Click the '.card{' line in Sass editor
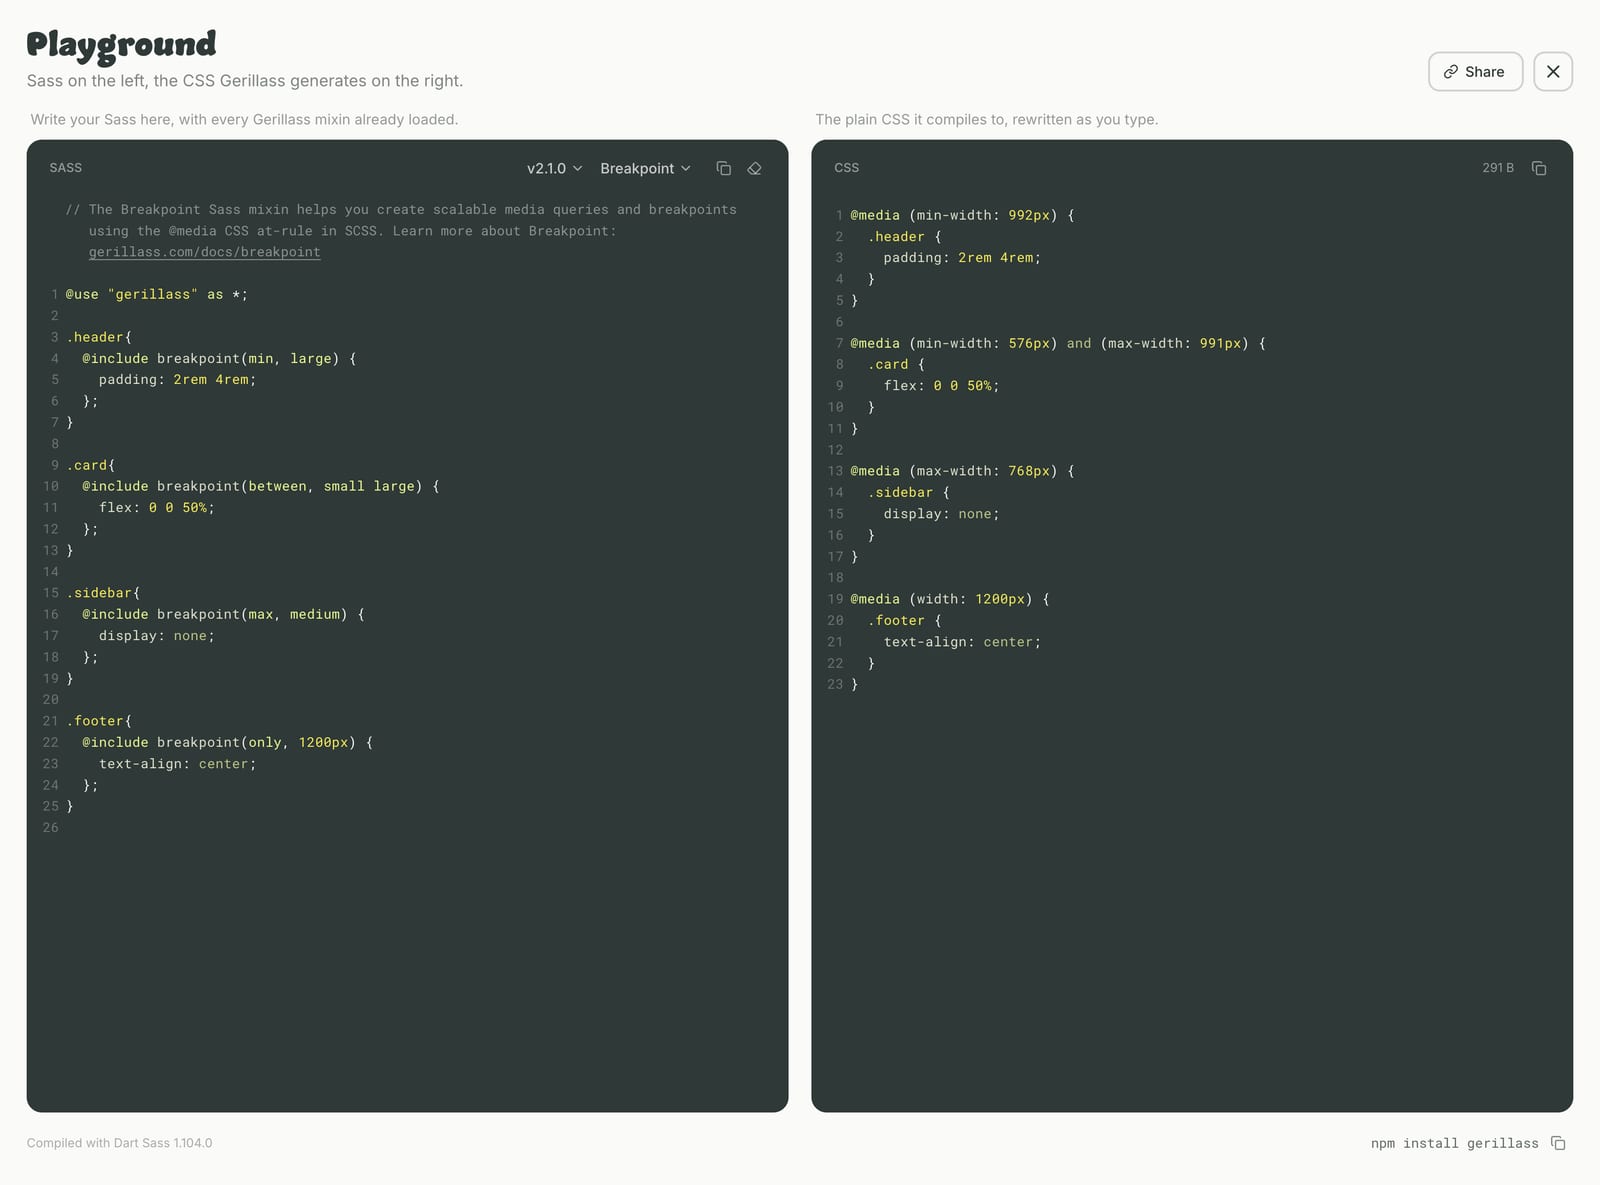 [x=91, y=465]
